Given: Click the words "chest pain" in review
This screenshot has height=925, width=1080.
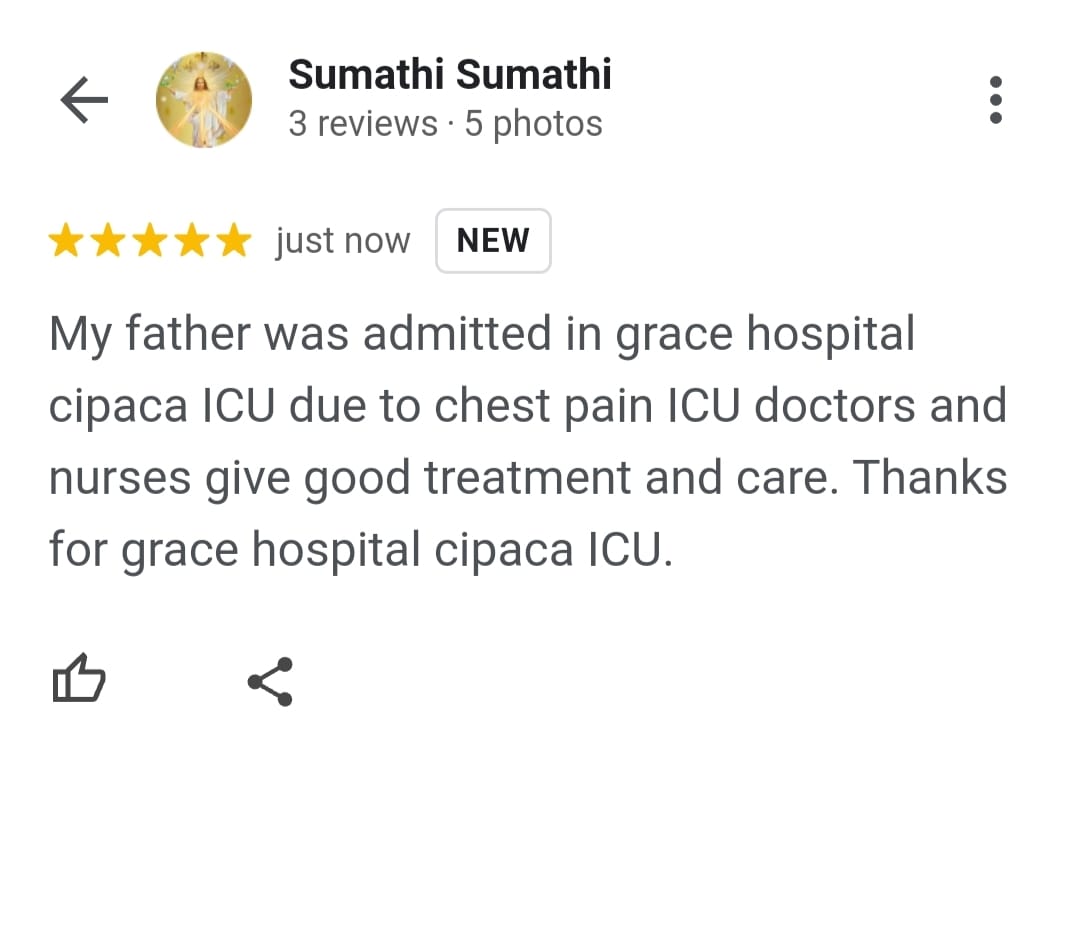Looking at the screenshot, I should [557, 406].
